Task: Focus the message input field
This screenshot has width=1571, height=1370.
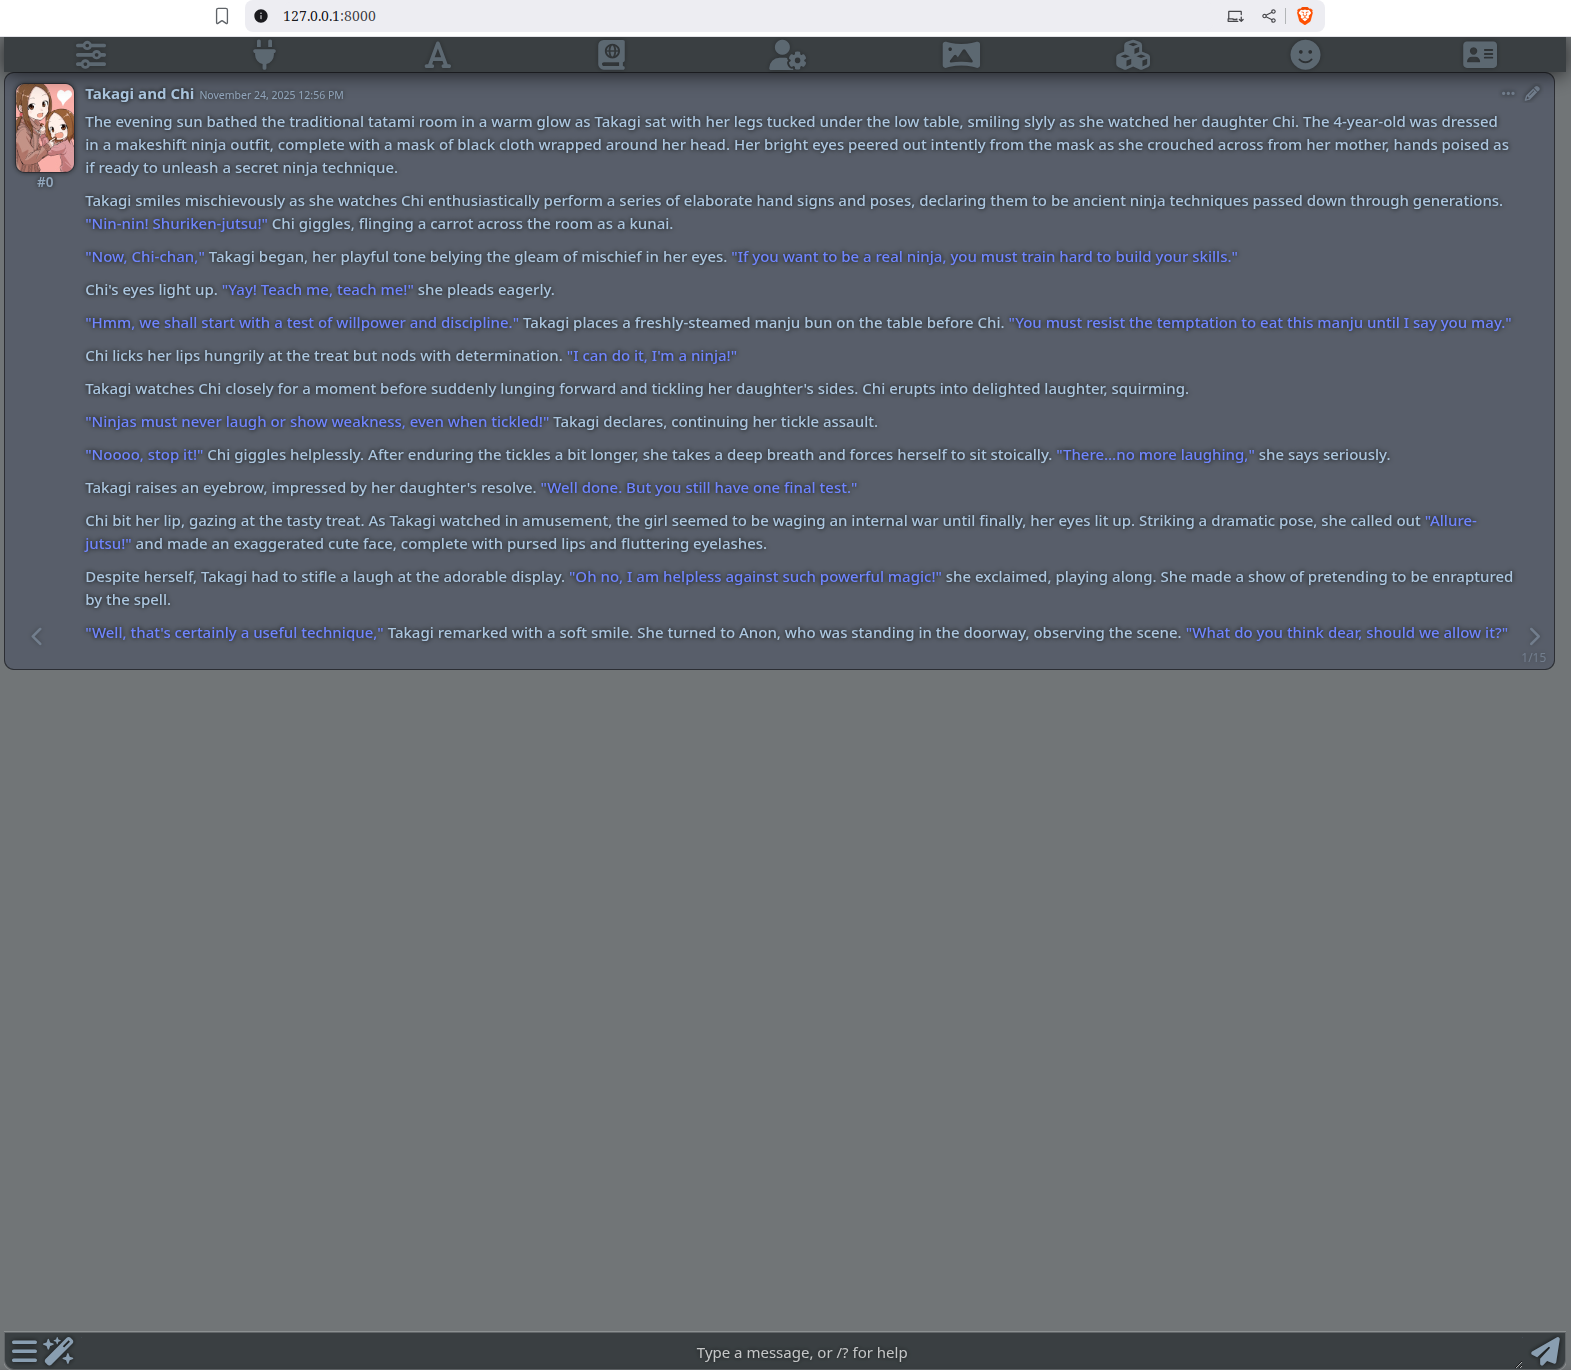Action: [x=802, y=1352]
